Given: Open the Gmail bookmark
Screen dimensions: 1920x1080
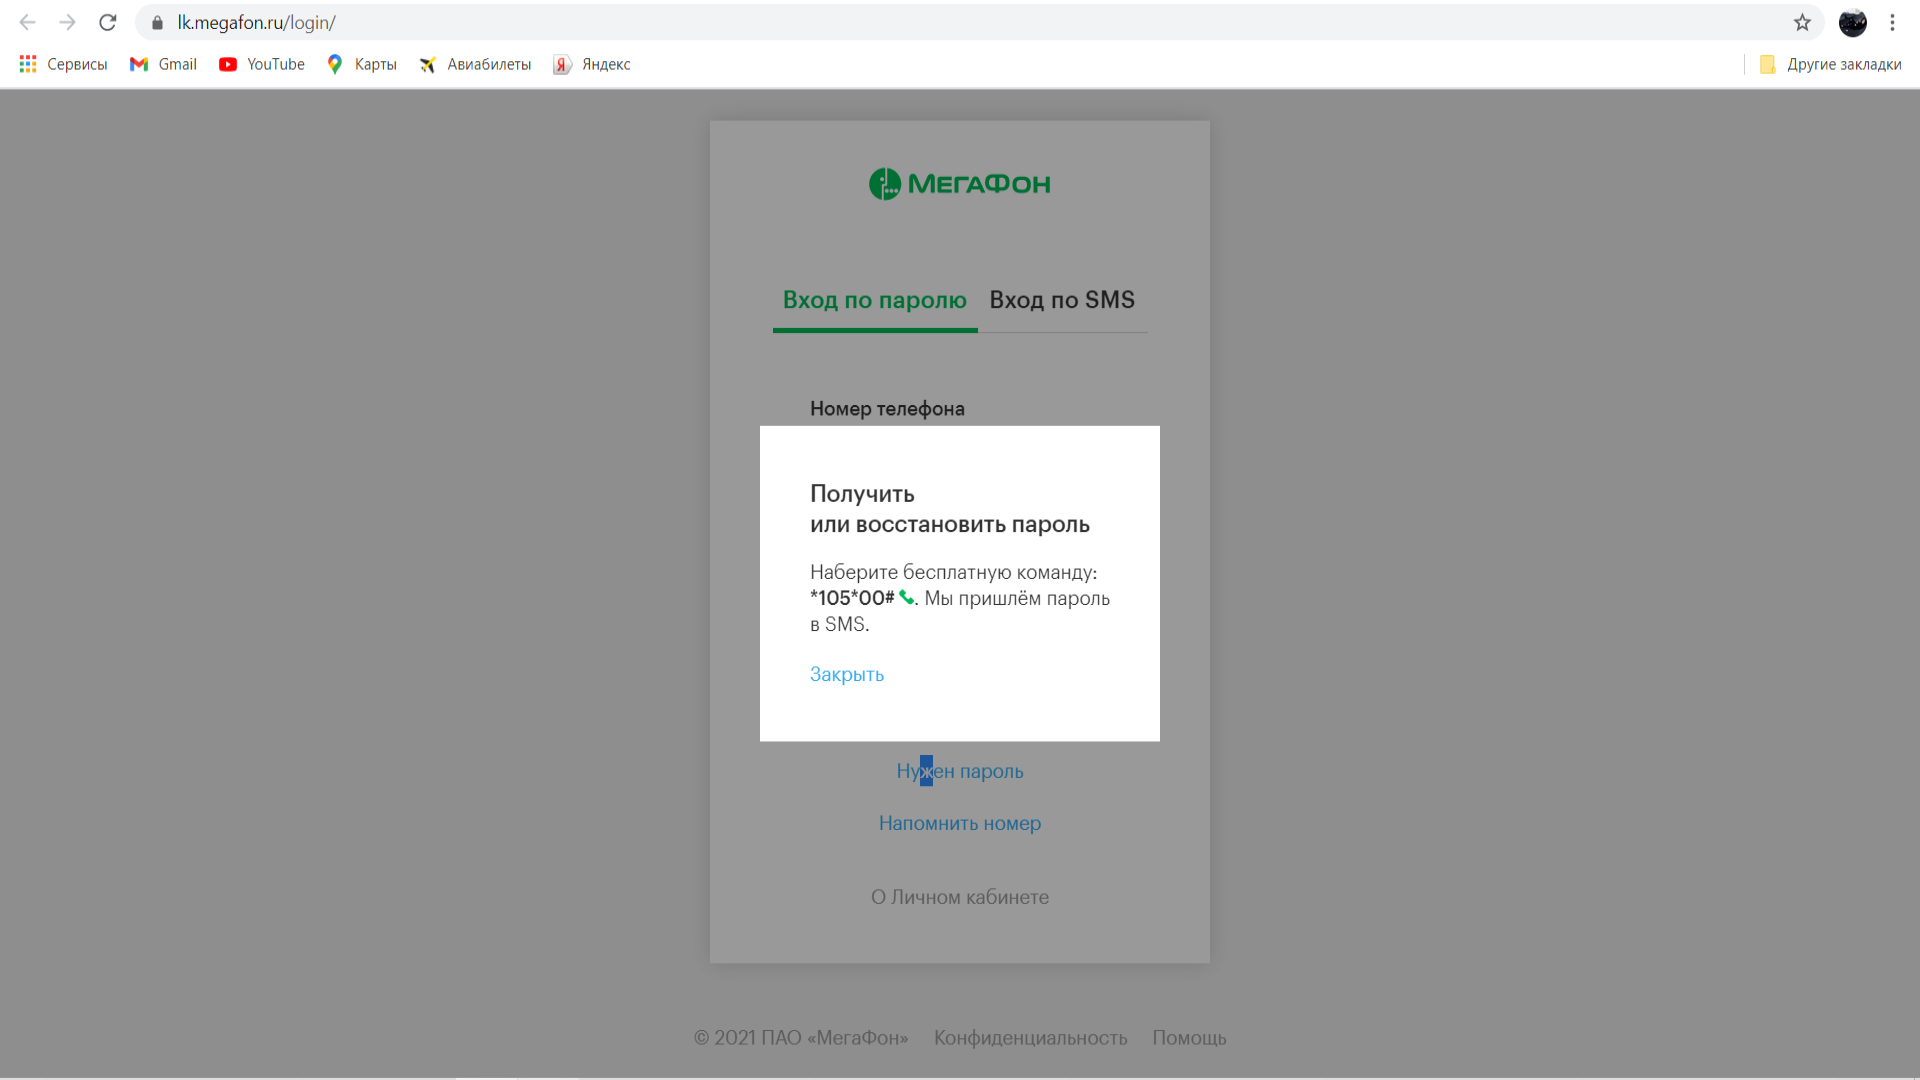Looking at the screenshot, I should click(163, 64).
